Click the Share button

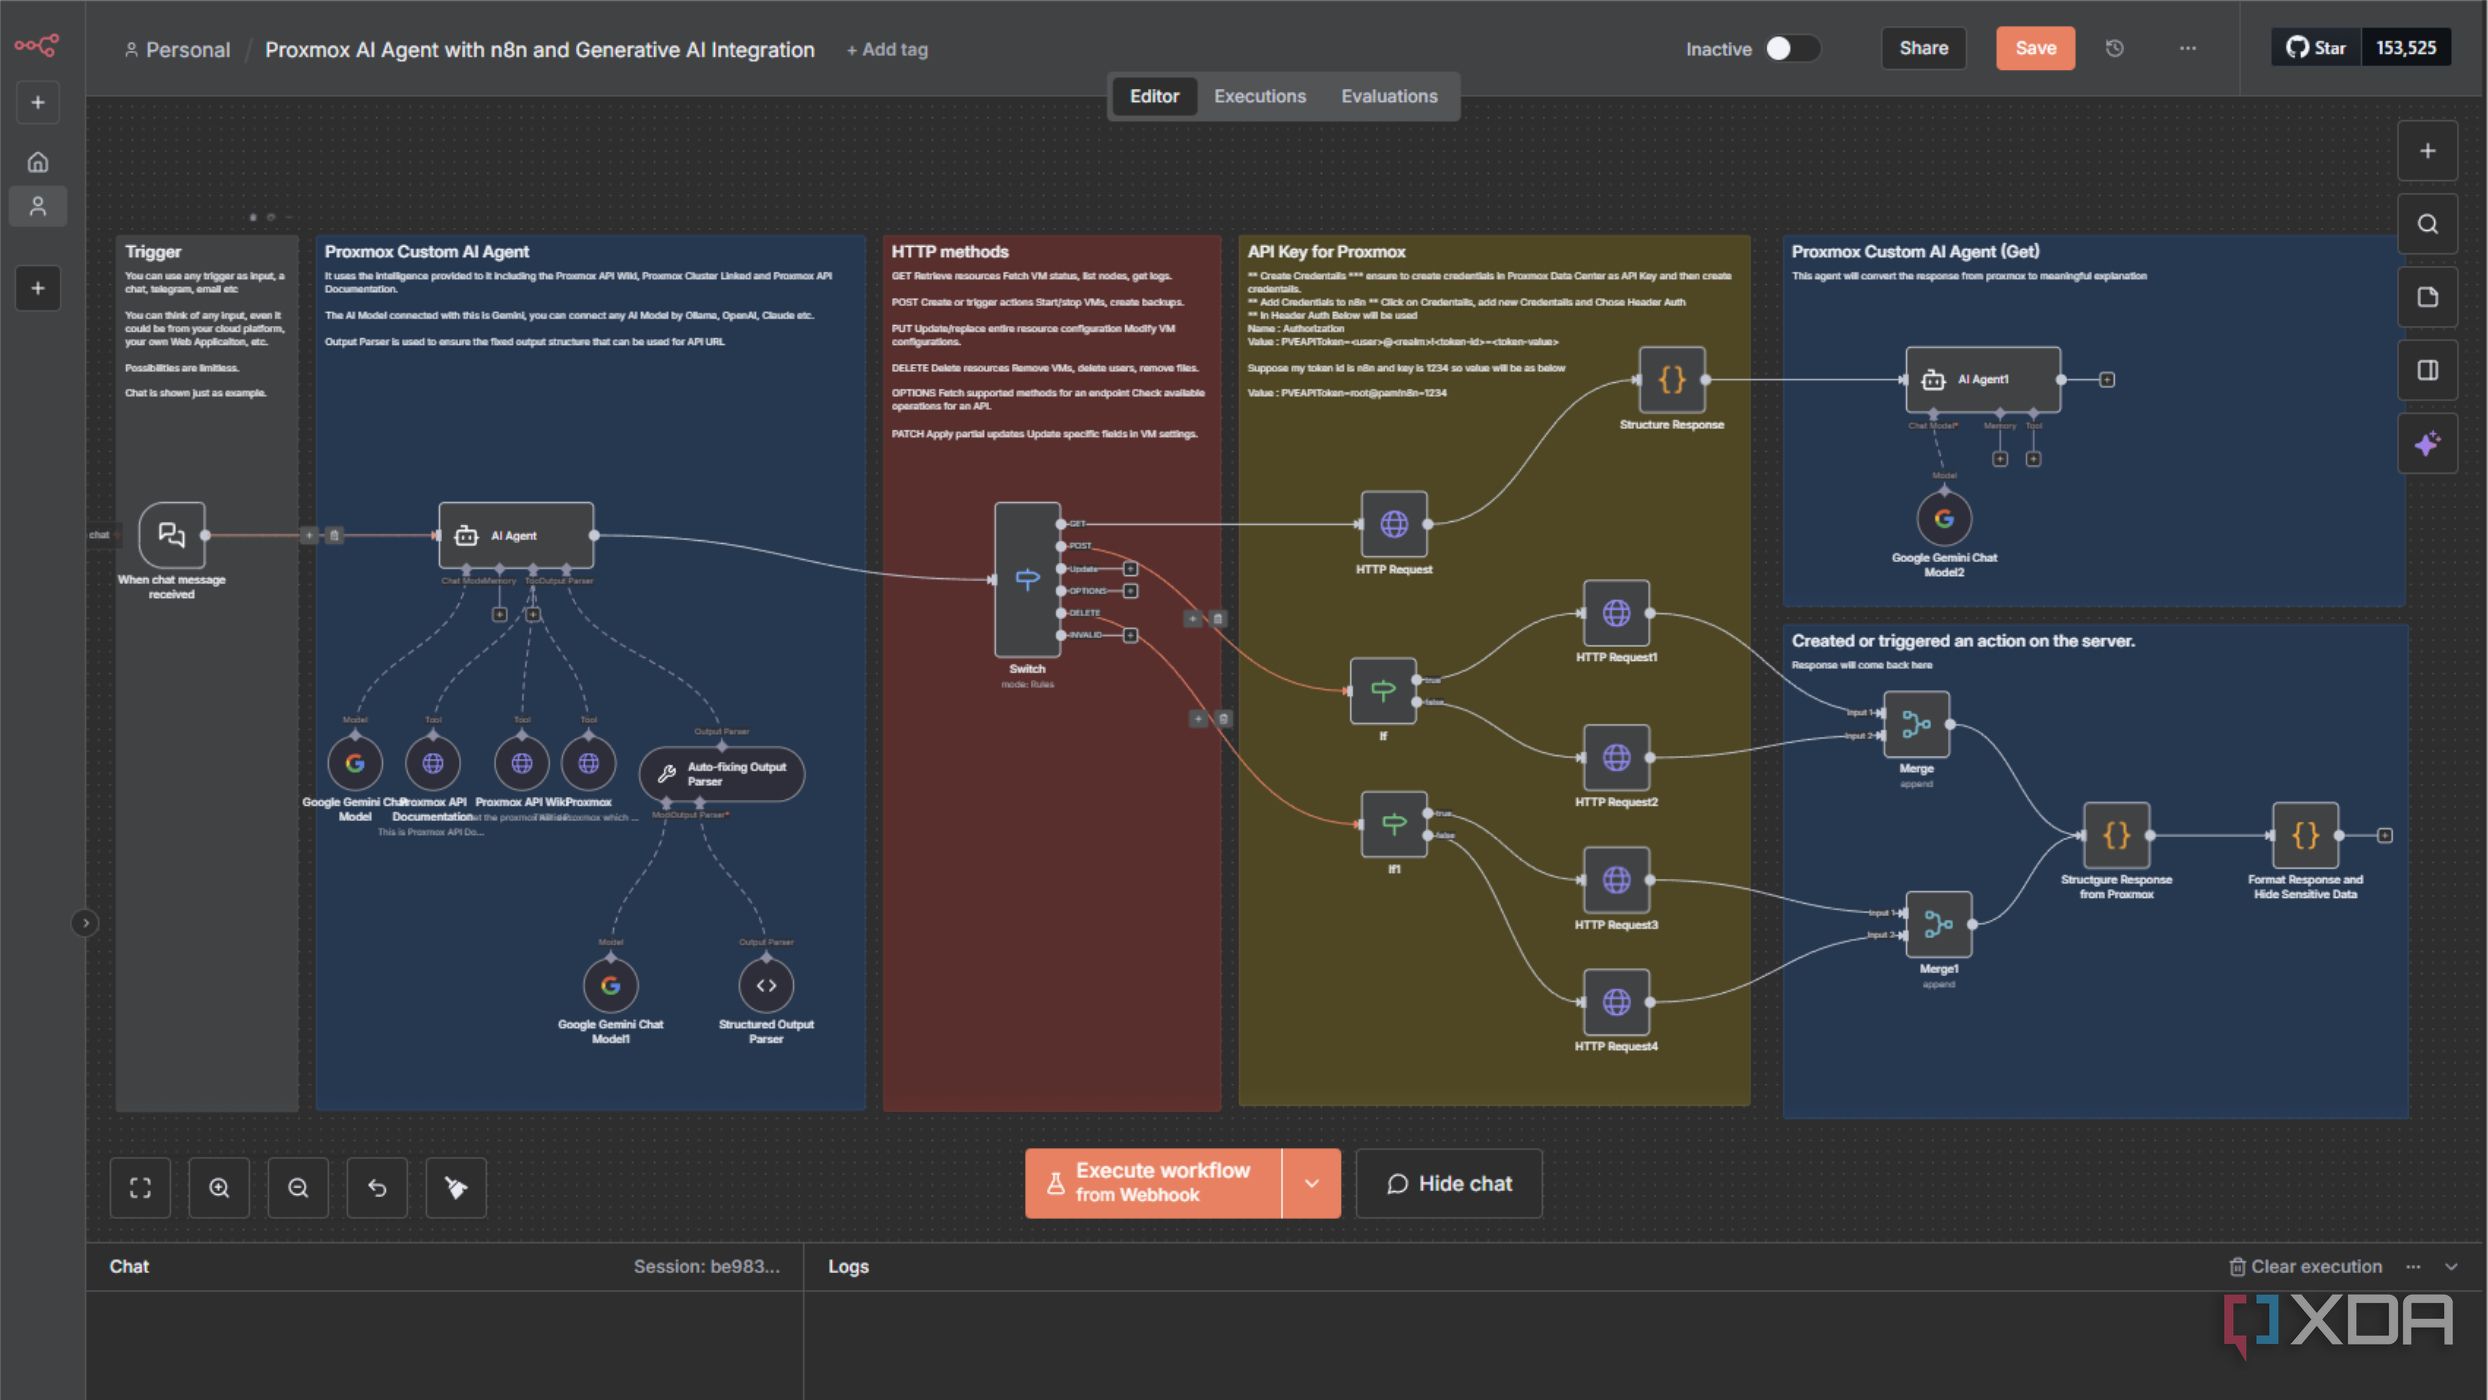coord(1923,48)
